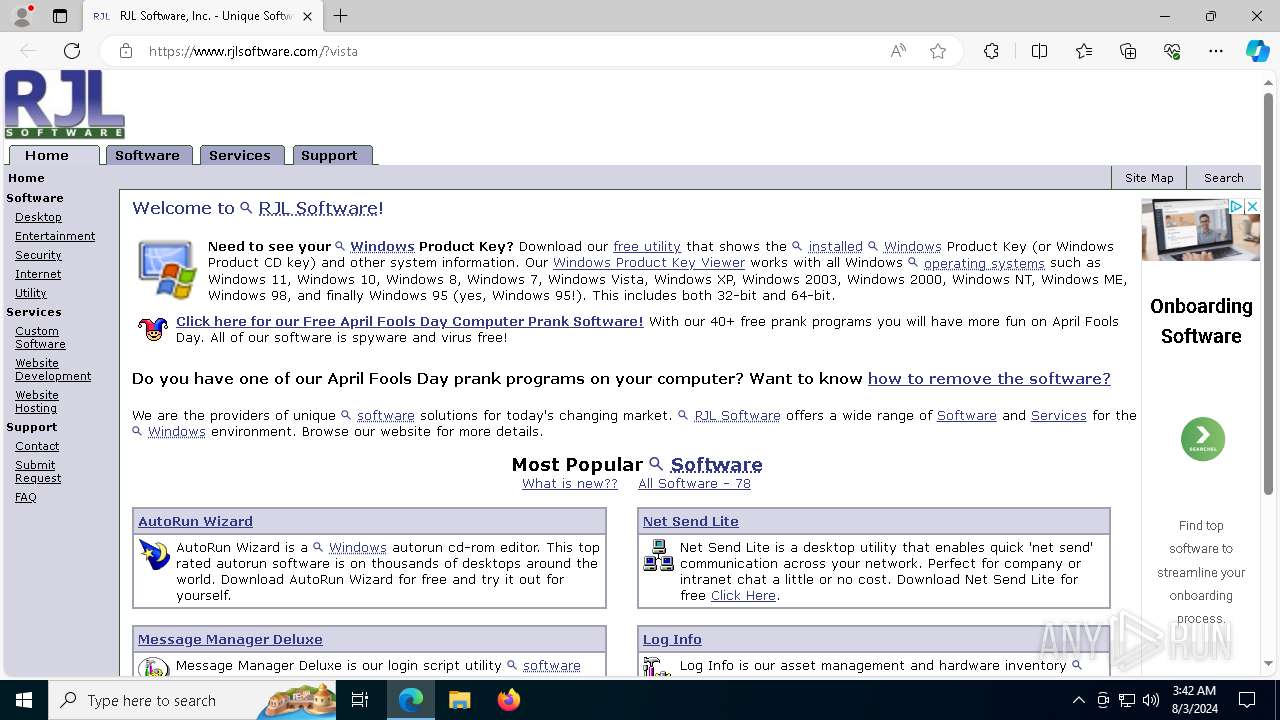Open Website Development sidebar link
Image resolution: width=1280 pixels, height=720 pixels.
pos(53,369)
